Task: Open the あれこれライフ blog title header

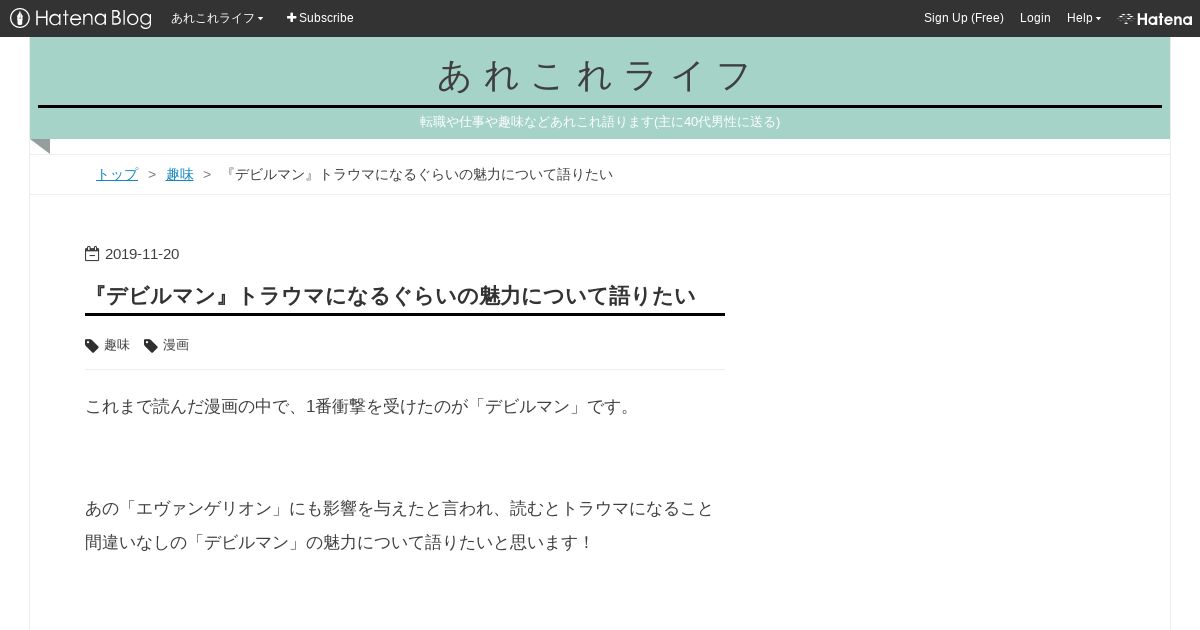Action: click(x=597, y=75)
